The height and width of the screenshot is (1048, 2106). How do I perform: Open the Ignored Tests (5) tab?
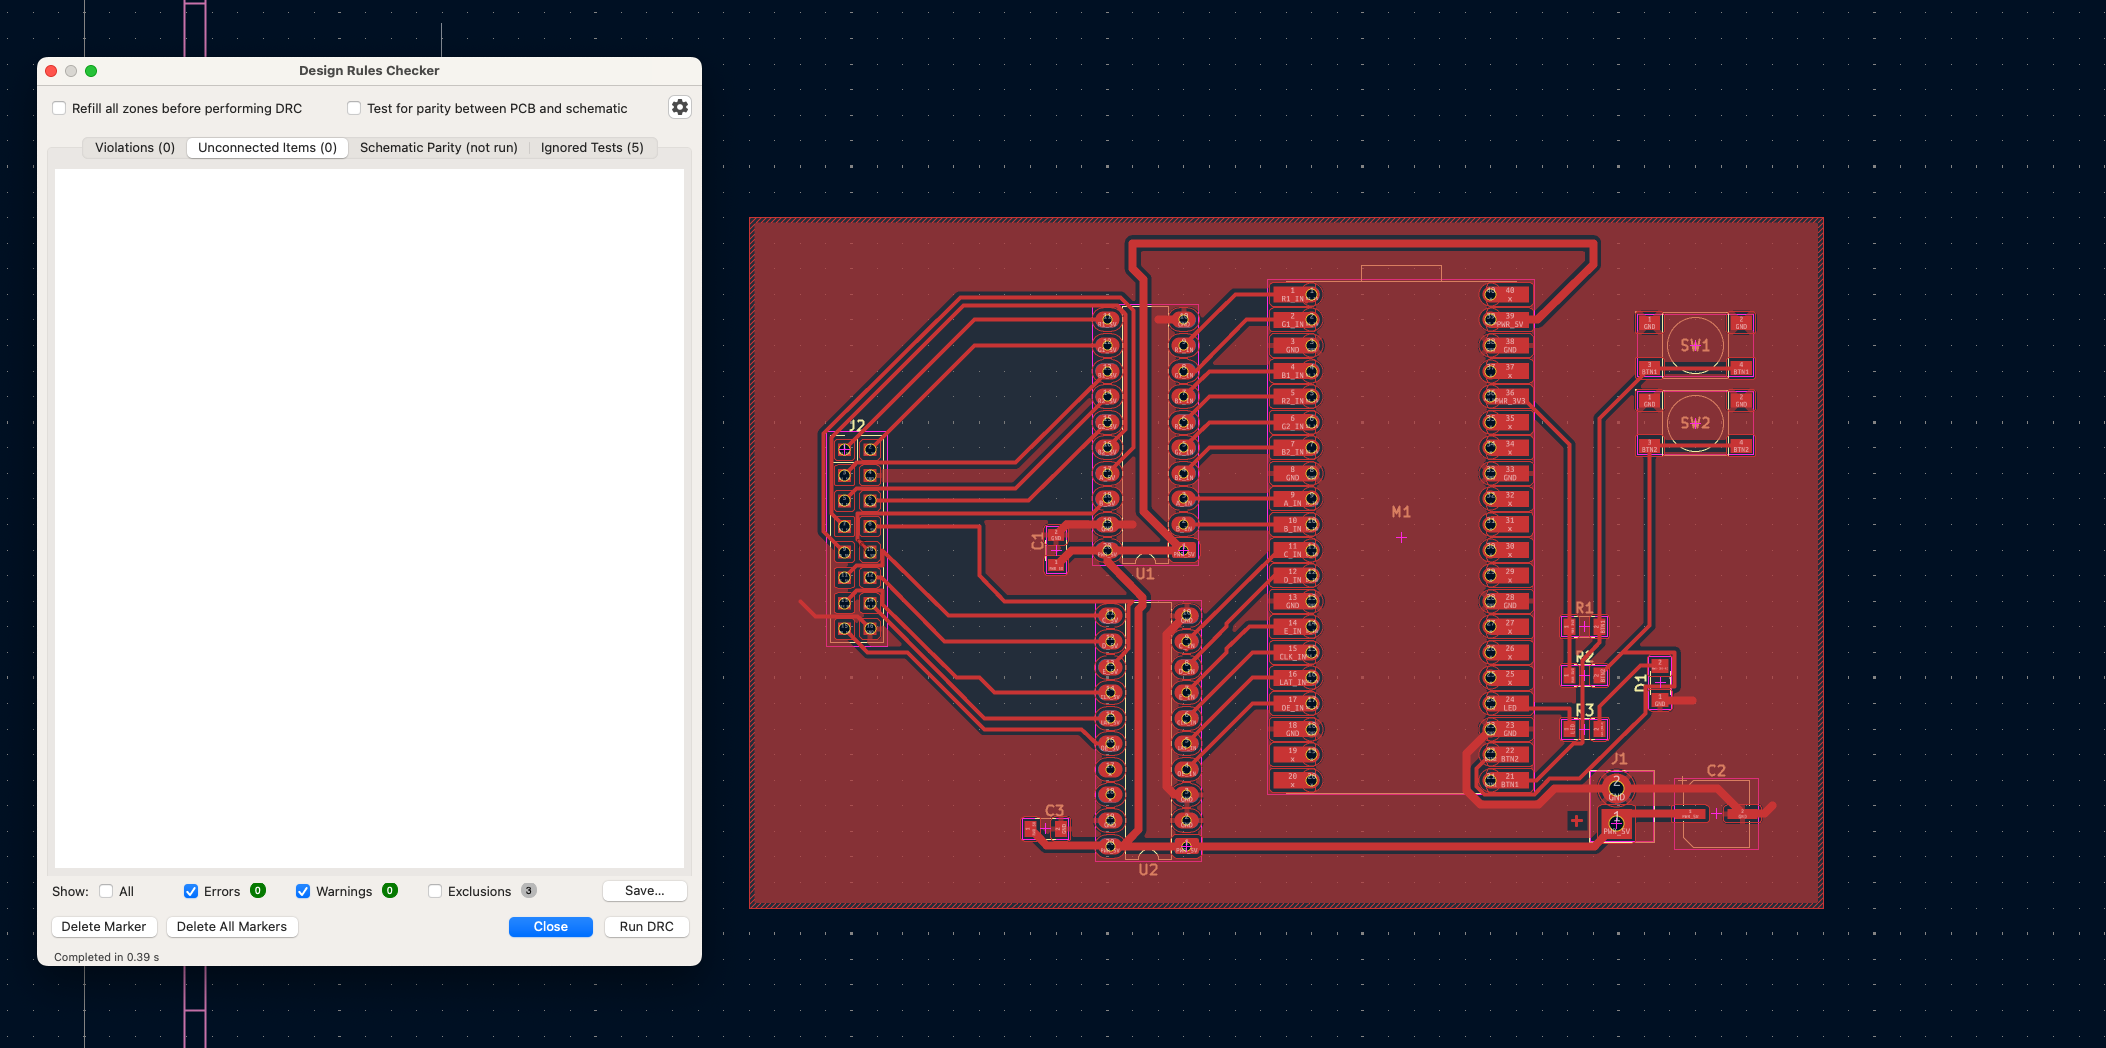click(592, 147)
